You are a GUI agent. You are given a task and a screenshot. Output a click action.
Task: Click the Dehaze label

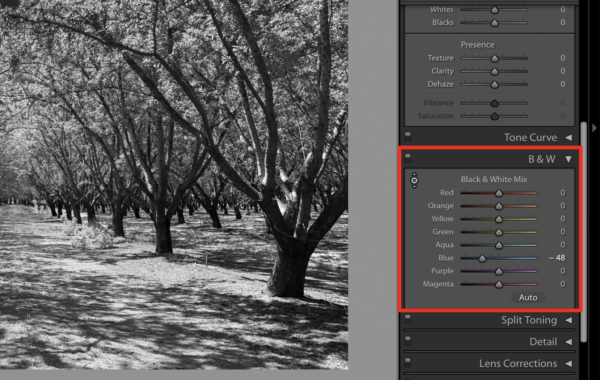coord(440,84)
